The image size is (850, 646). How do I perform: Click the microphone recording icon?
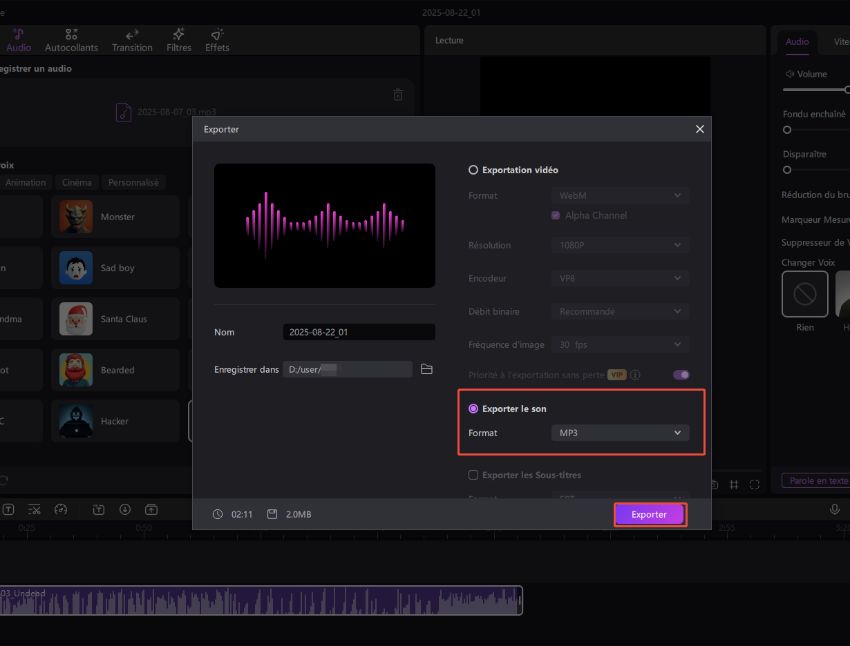pos(836,509)
